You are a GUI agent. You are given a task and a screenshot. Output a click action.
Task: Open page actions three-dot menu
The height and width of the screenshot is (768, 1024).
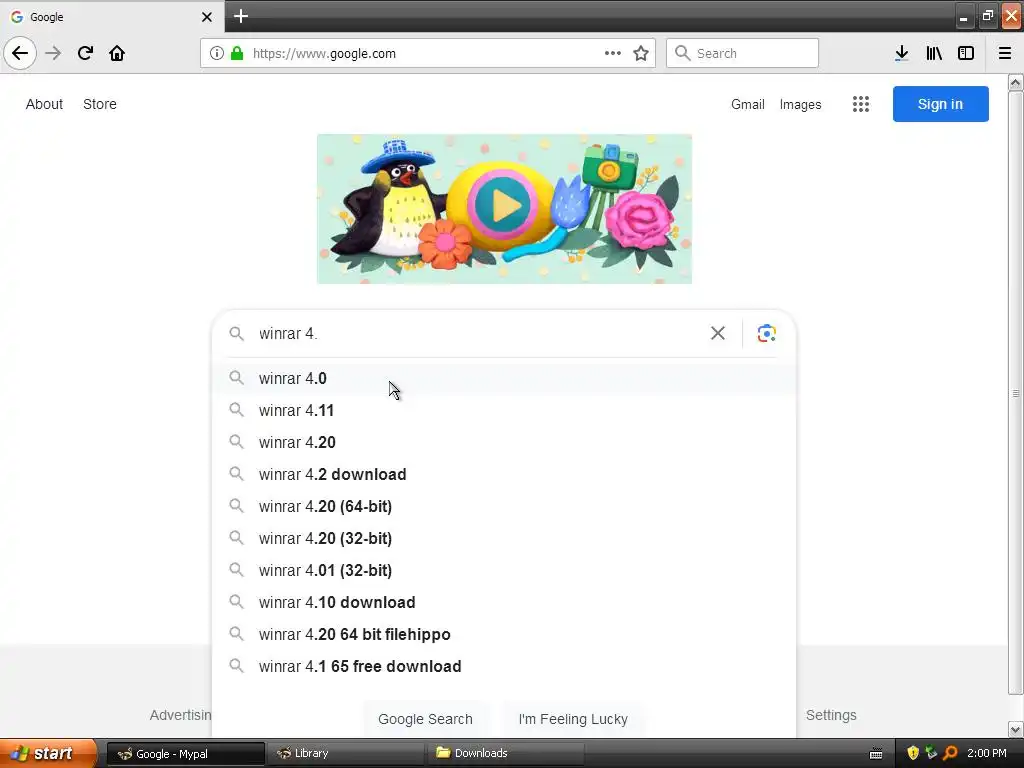point(613,54)
